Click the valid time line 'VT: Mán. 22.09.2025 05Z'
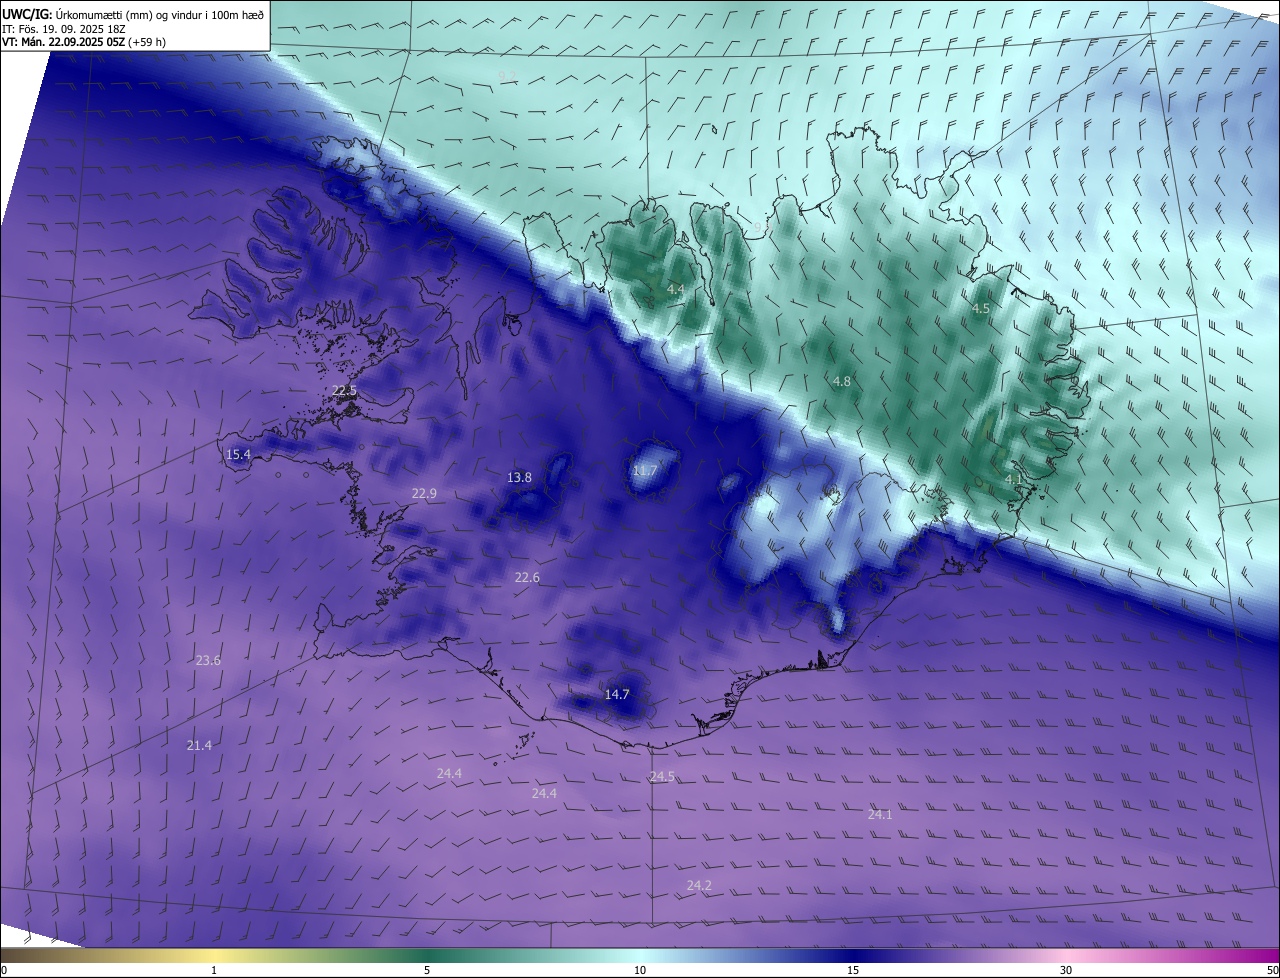The width and height of the screenshot is (1280, 978). click(x=64, y=42)
